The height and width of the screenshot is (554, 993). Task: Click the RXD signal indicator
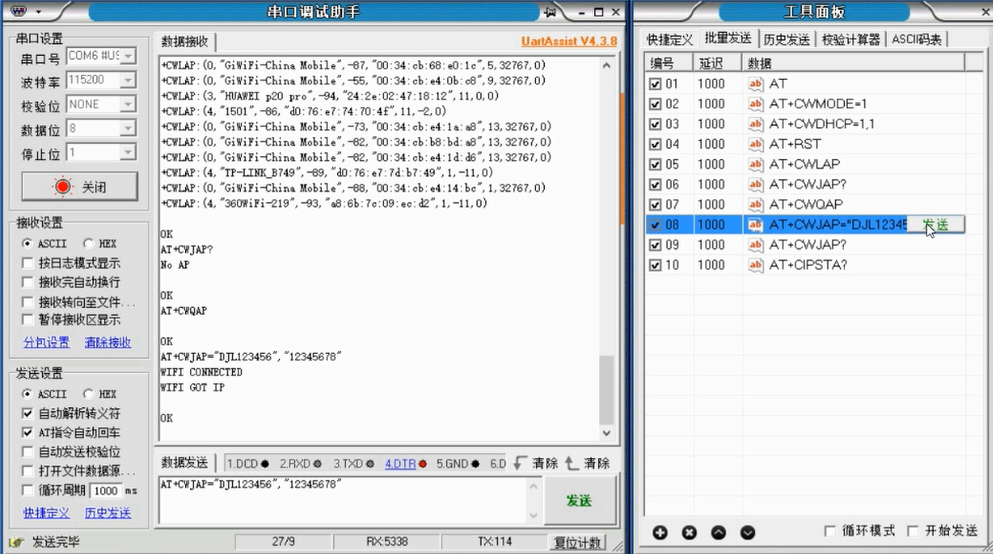[x=301, y=463]
